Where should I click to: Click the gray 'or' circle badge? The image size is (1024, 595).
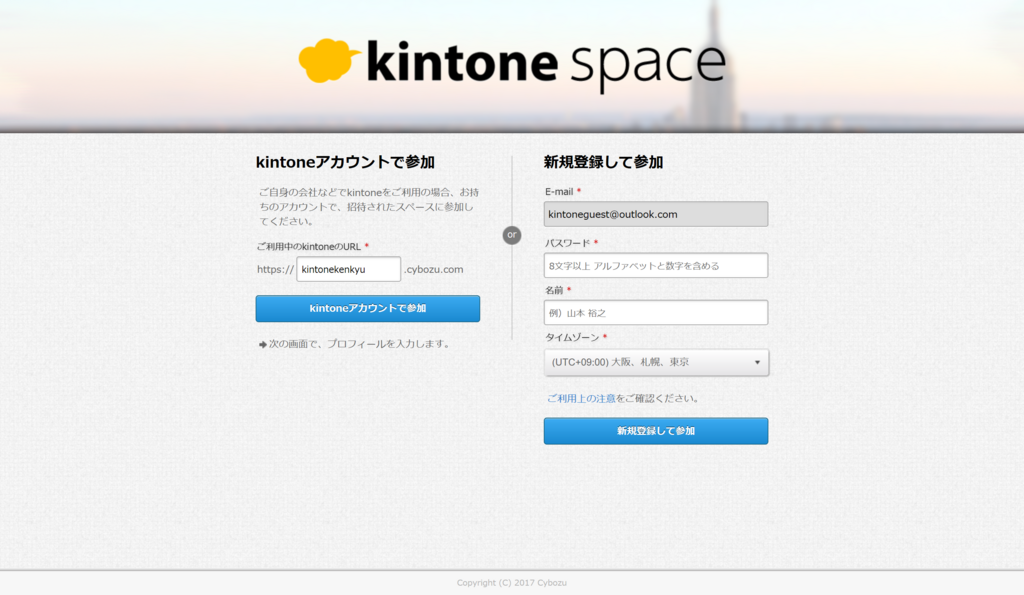[x=512, y=235]
